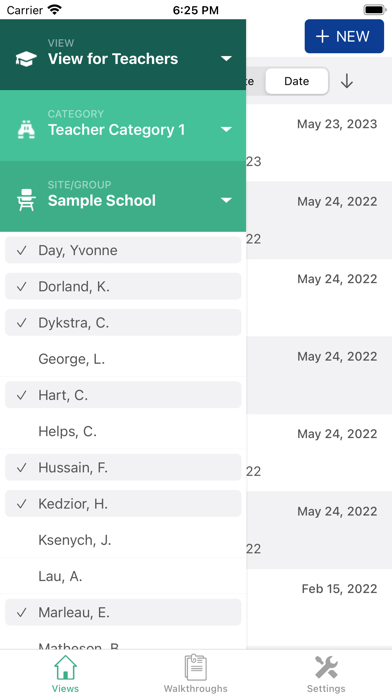Screen dimensions: 392x696
Task: Open the May 23, 2023 walkthrough entry
Action: point(319,142)
